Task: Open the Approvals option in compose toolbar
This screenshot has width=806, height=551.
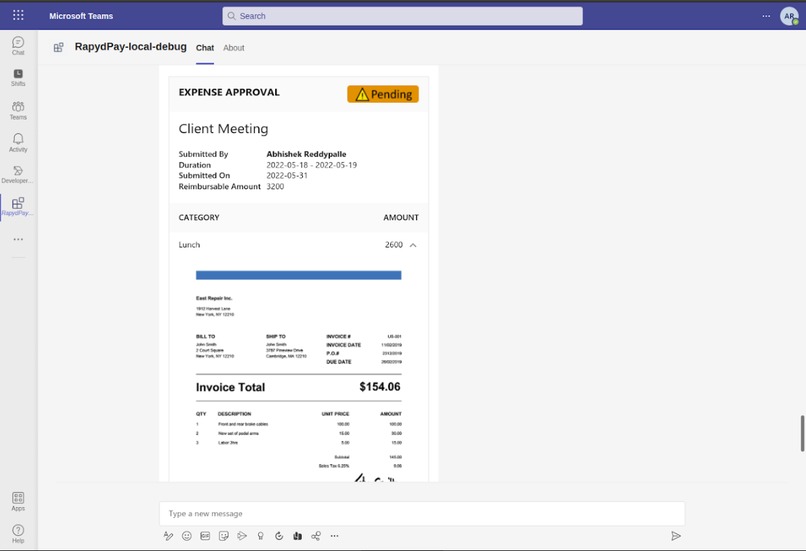Action: tap(279, 536)
